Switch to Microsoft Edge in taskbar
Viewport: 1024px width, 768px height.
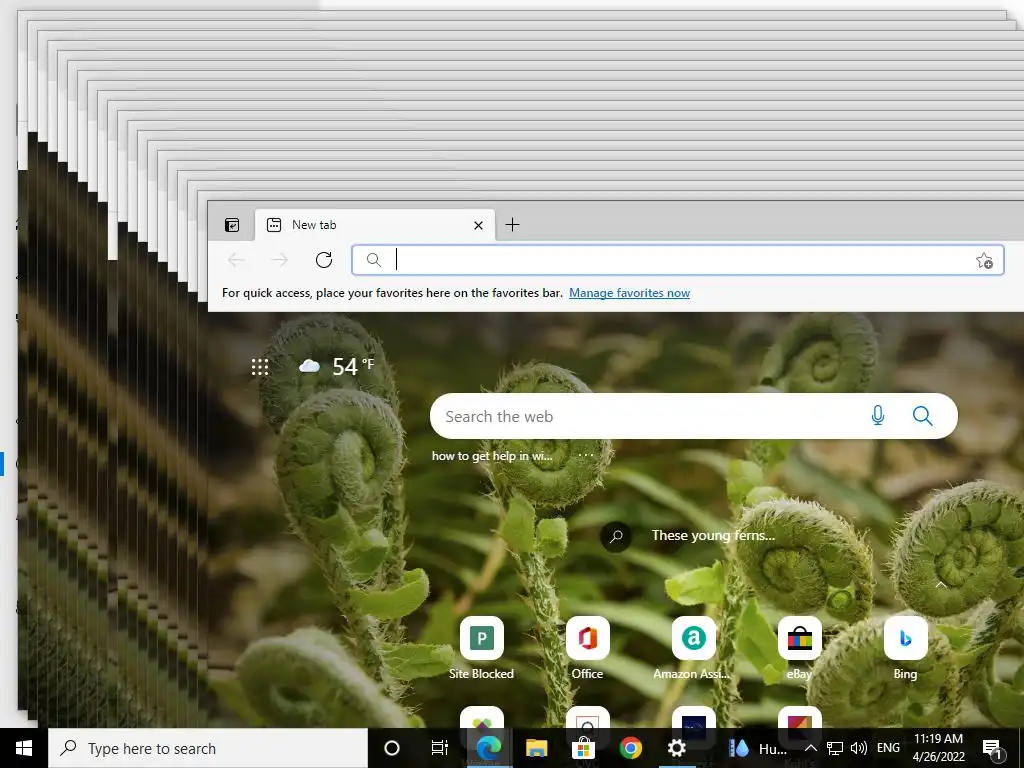[x=488, y=748]
